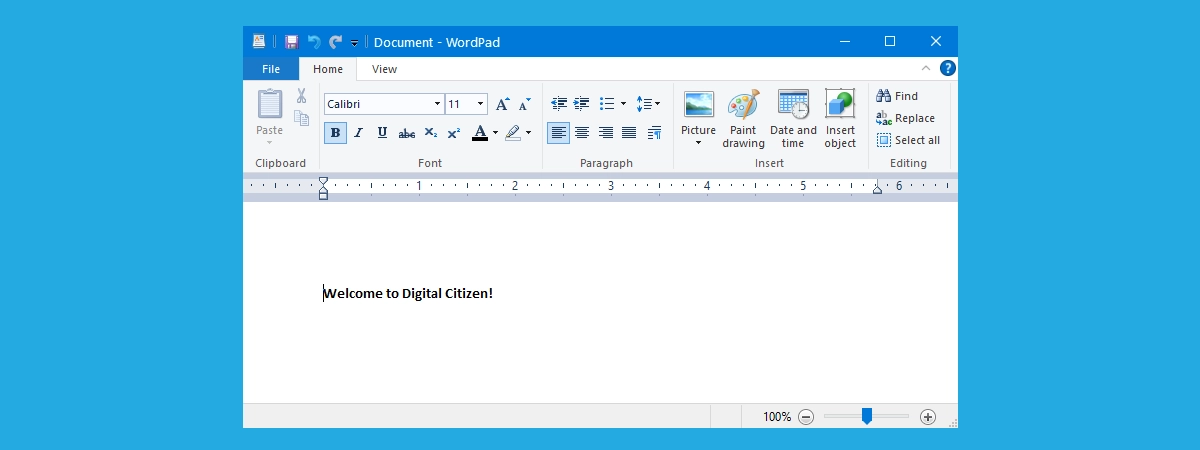Image resolution: width=1200 pixels, height=450 pixels.
Task: Click the Paste clipboard icon
Action: [x=270, y=104]
